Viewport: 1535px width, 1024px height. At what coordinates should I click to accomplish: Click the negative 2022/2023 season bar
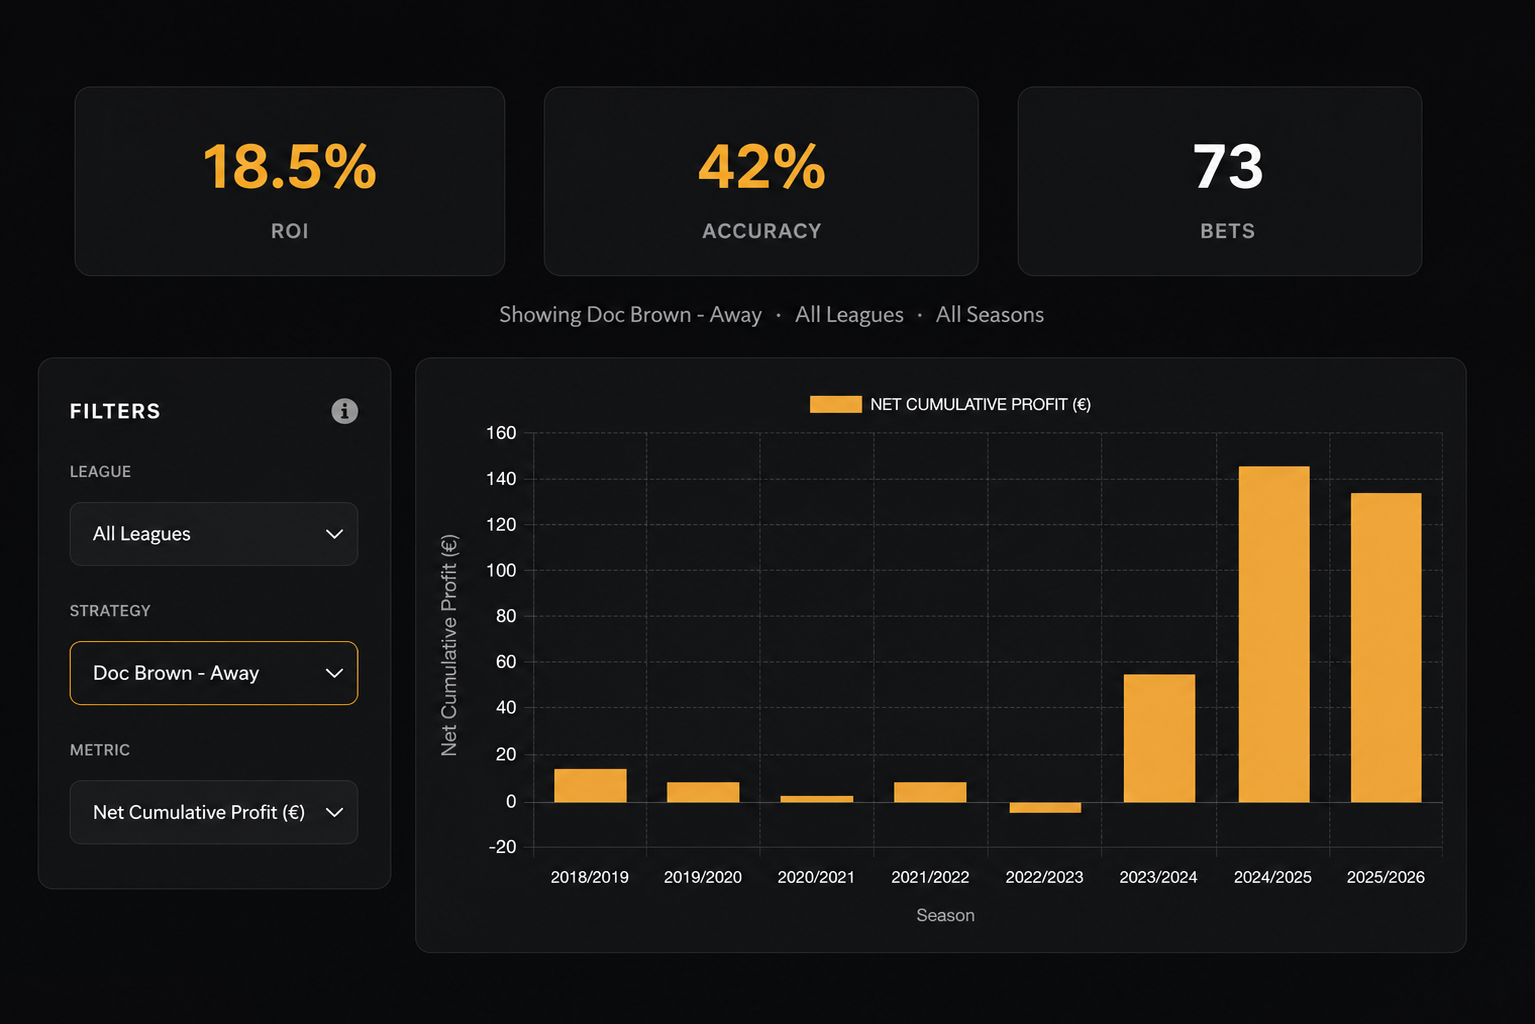(x=1045, y=807)
